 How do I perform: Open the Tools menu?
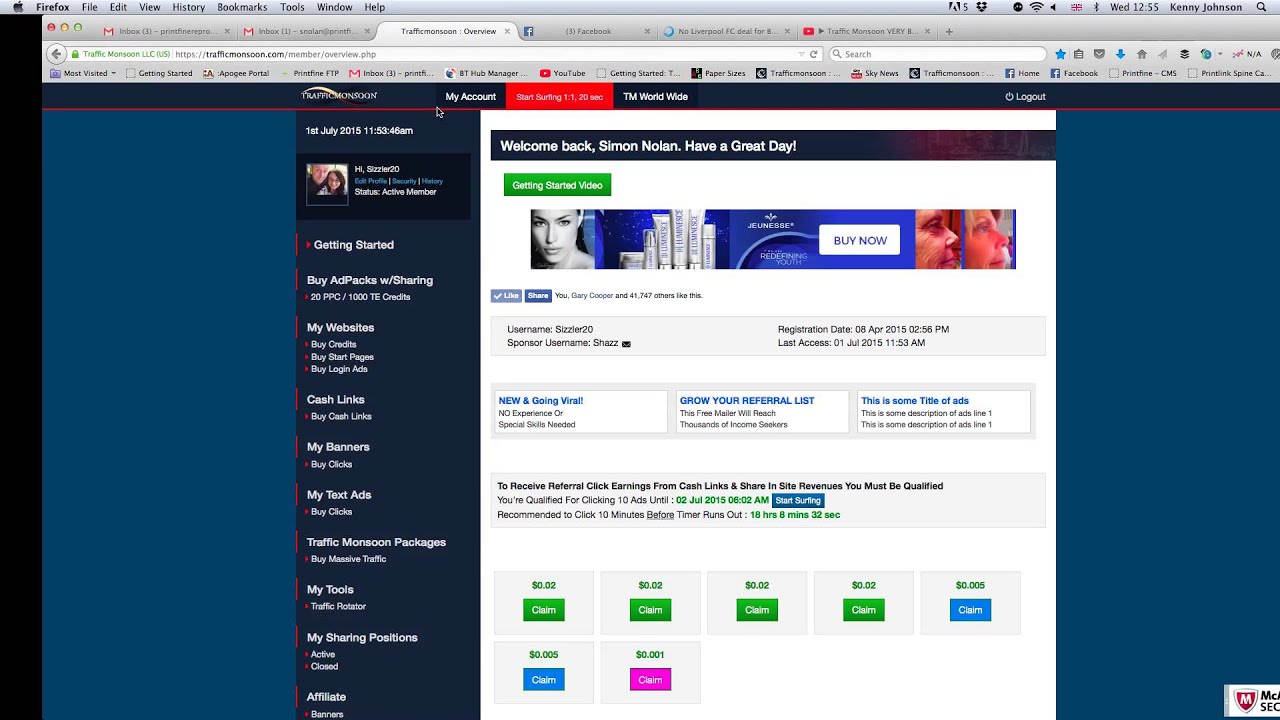click(x=292, y=7)
